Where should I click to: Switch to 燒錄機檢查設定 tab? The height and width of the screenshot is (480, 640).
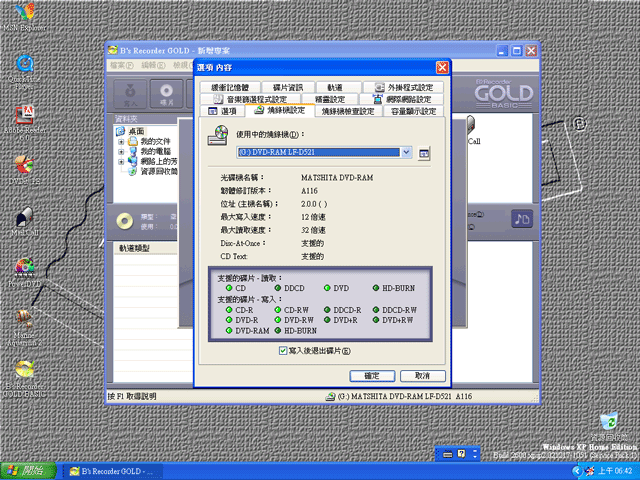click(349, 111)
